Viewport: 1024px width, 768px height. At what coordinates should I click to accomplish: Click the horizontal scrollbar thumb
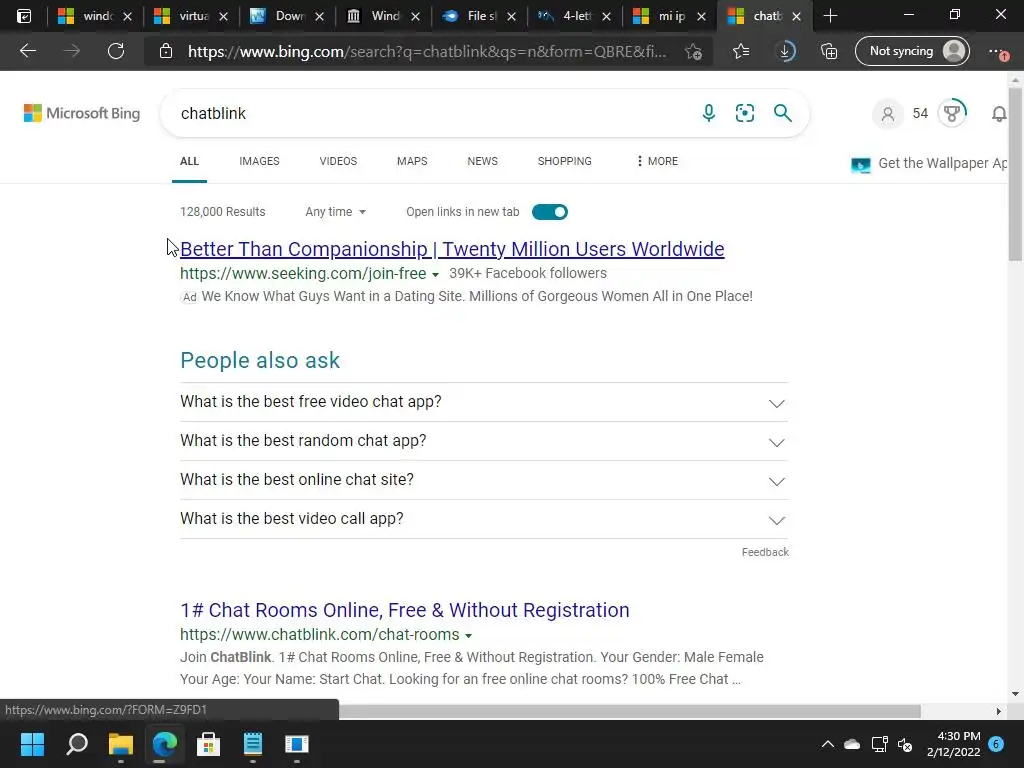point(630,711)
